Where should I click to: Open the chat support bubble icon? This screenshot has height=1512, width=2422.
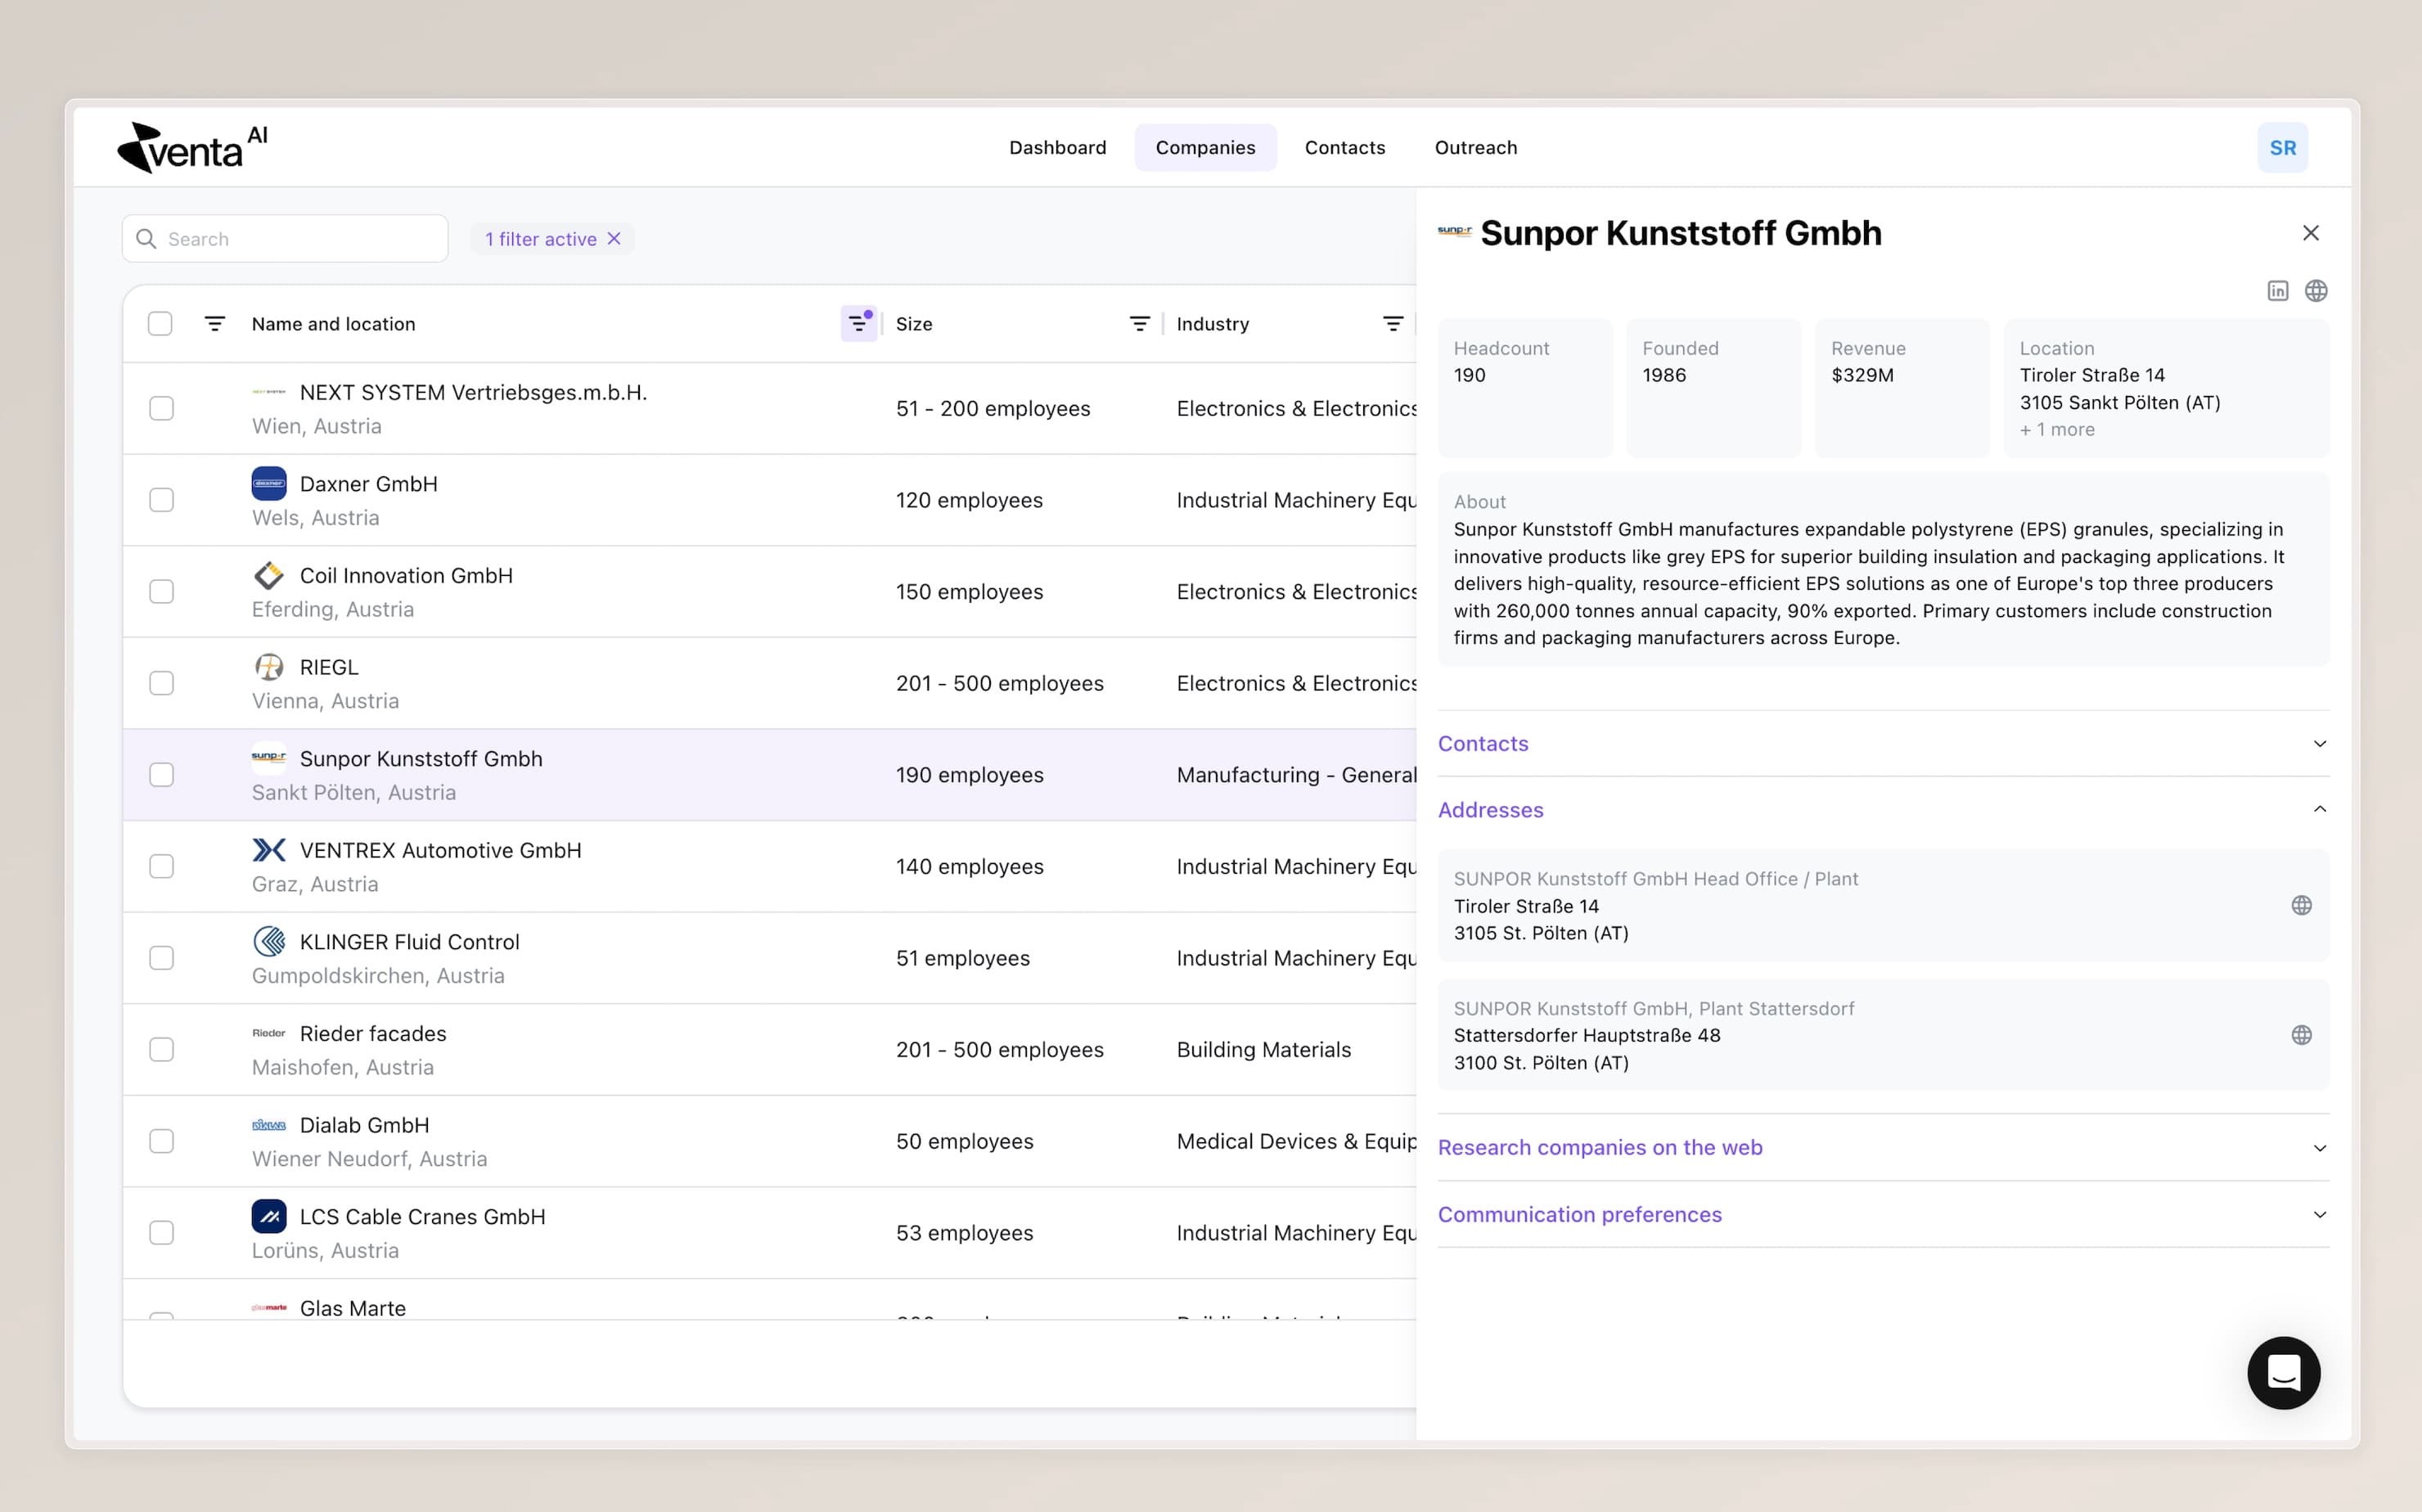pyautogui.click(x=2283, y=1372)
